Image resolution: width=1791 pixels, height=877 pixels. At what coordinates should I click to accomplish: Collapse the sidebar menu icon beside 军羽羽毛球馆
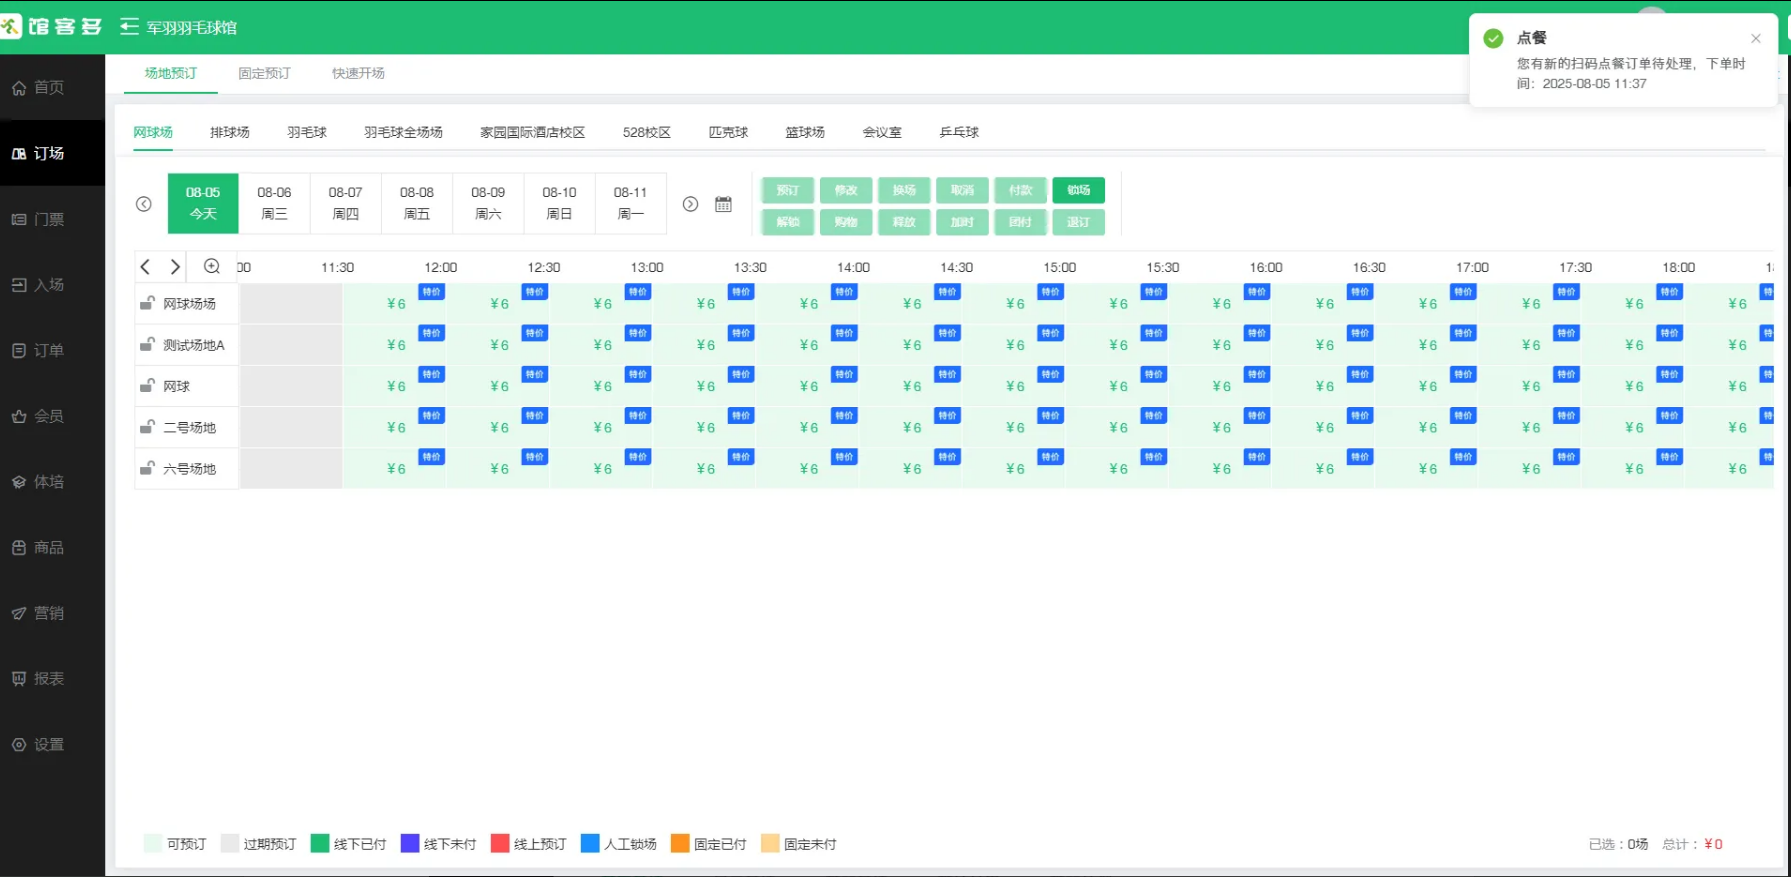129,27
